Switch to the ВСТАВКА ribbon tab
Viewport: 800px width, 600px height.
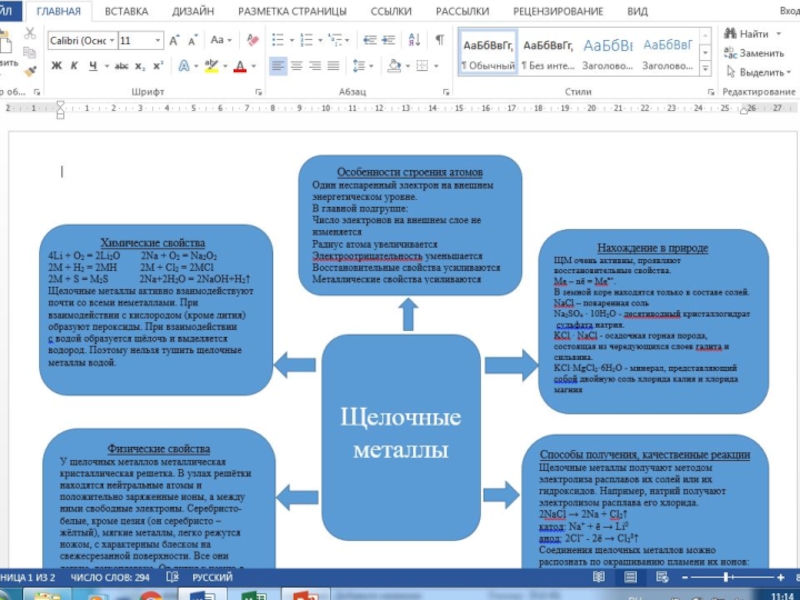click(126, 11)
